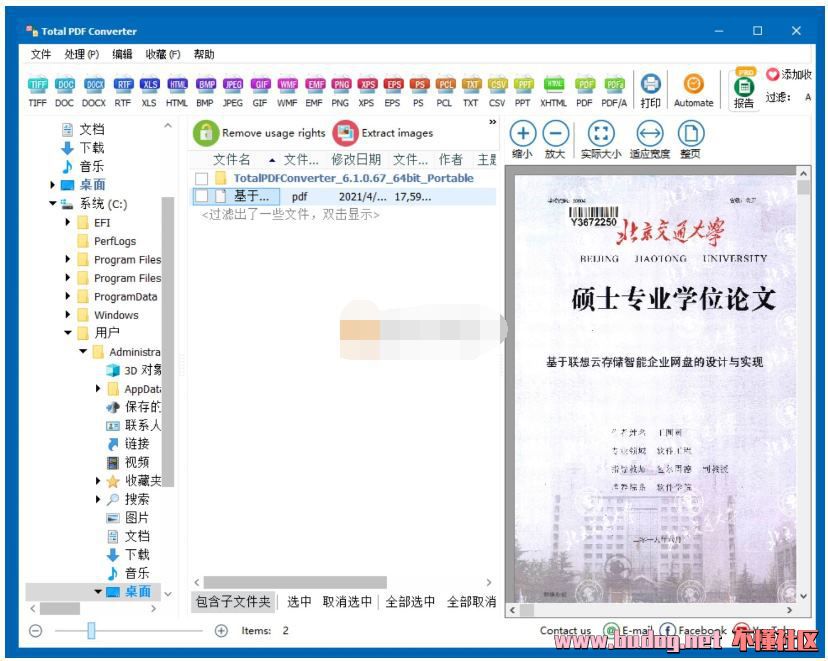Check the 基于... pdf file checkbox
Screen dimensions: 828x661
pos(201,196)
